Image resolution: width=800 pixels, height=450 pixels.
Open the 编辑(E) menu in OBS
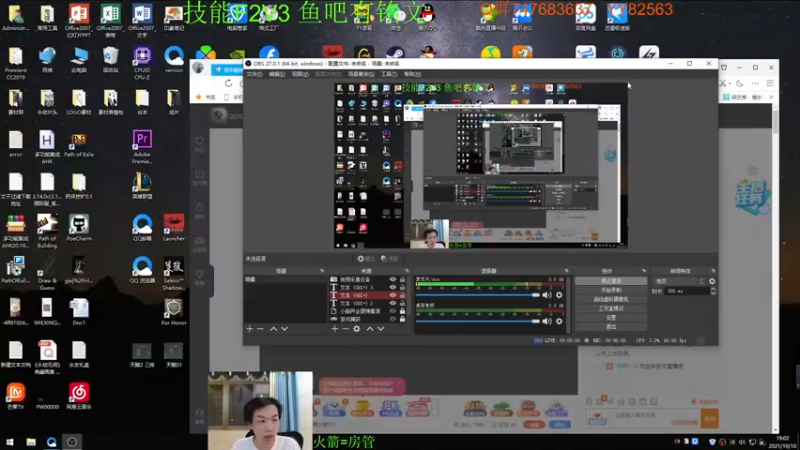coord(277,74)
